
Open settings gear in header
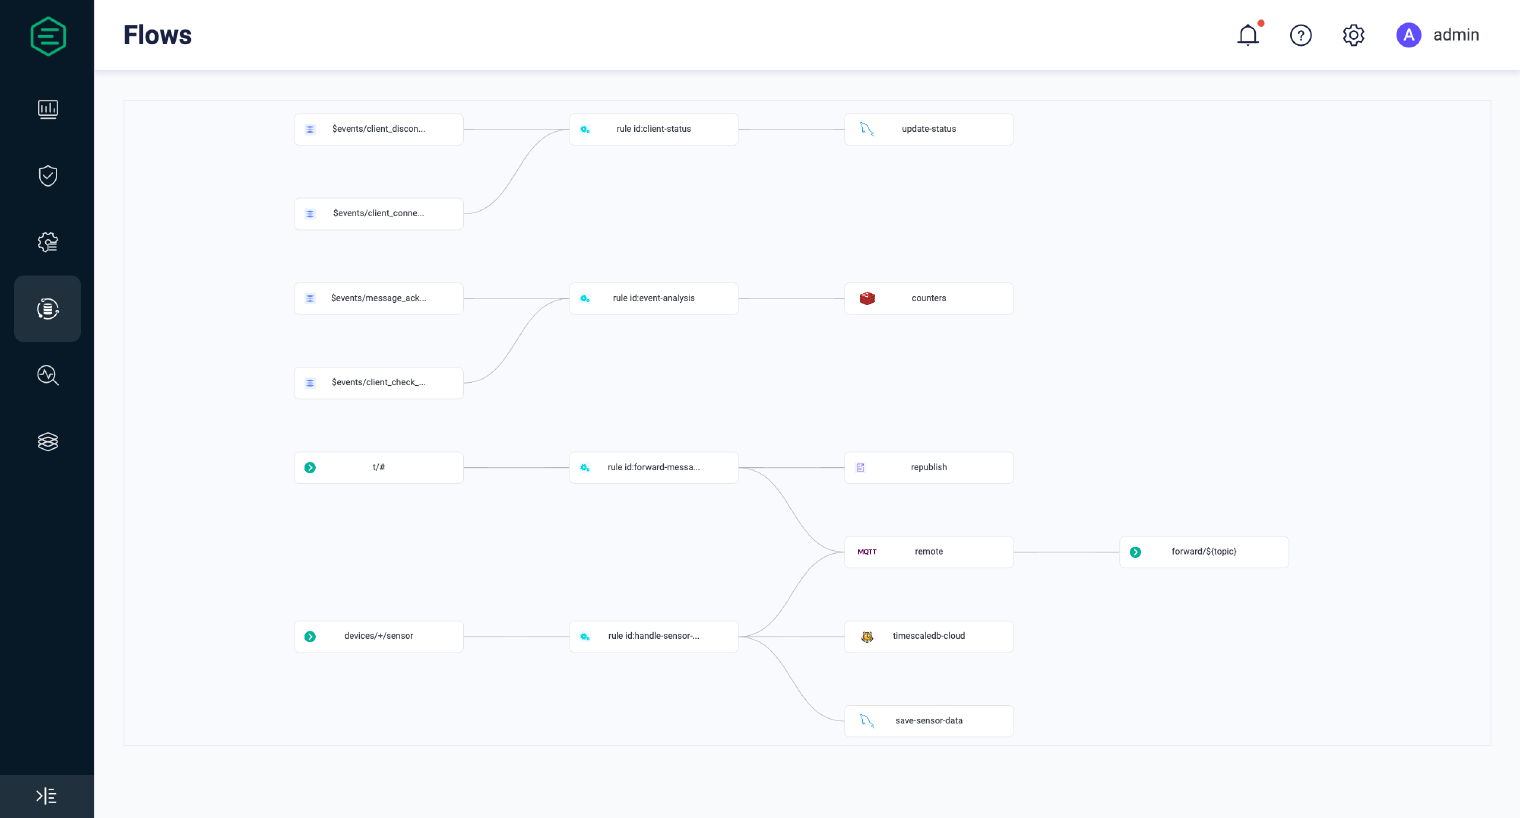1354,35
